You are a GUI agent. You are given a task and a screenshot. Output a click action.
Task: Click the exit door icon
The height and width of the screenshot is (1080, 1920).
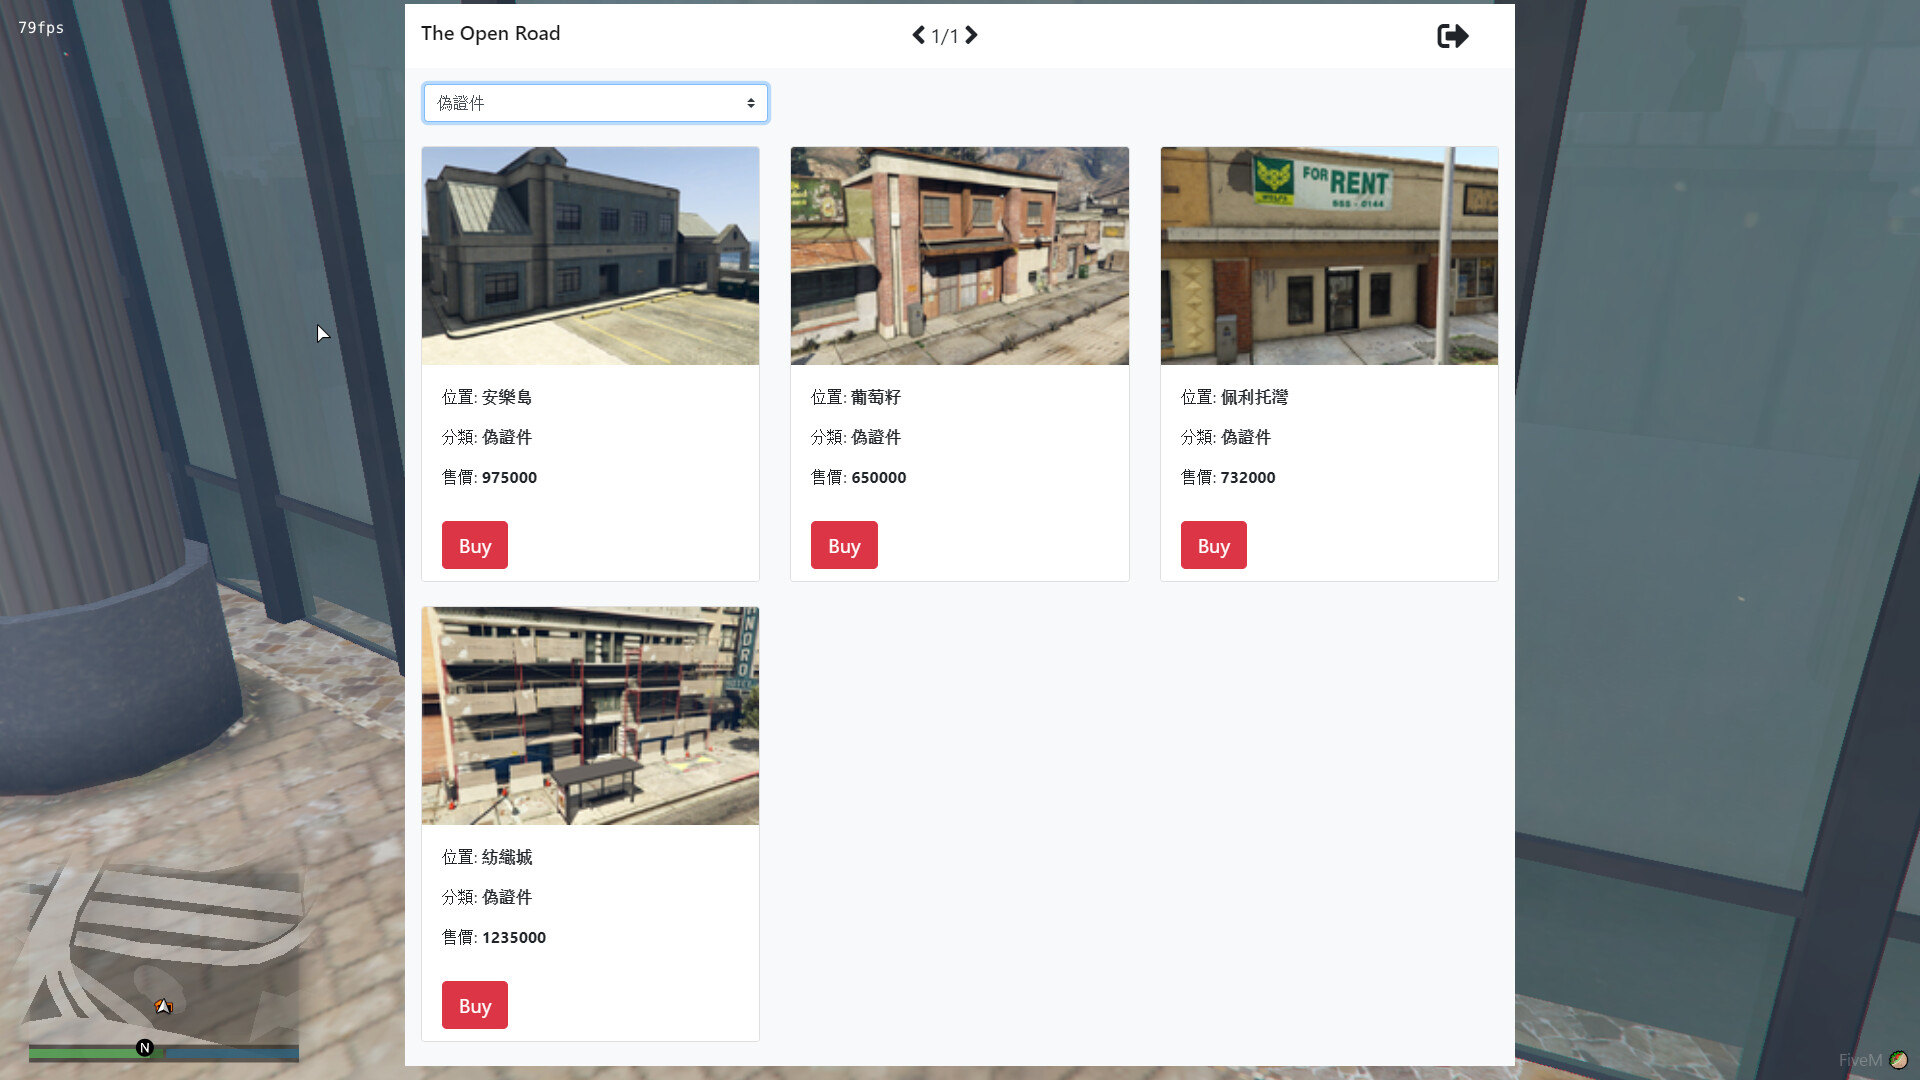pos(1452,36)
